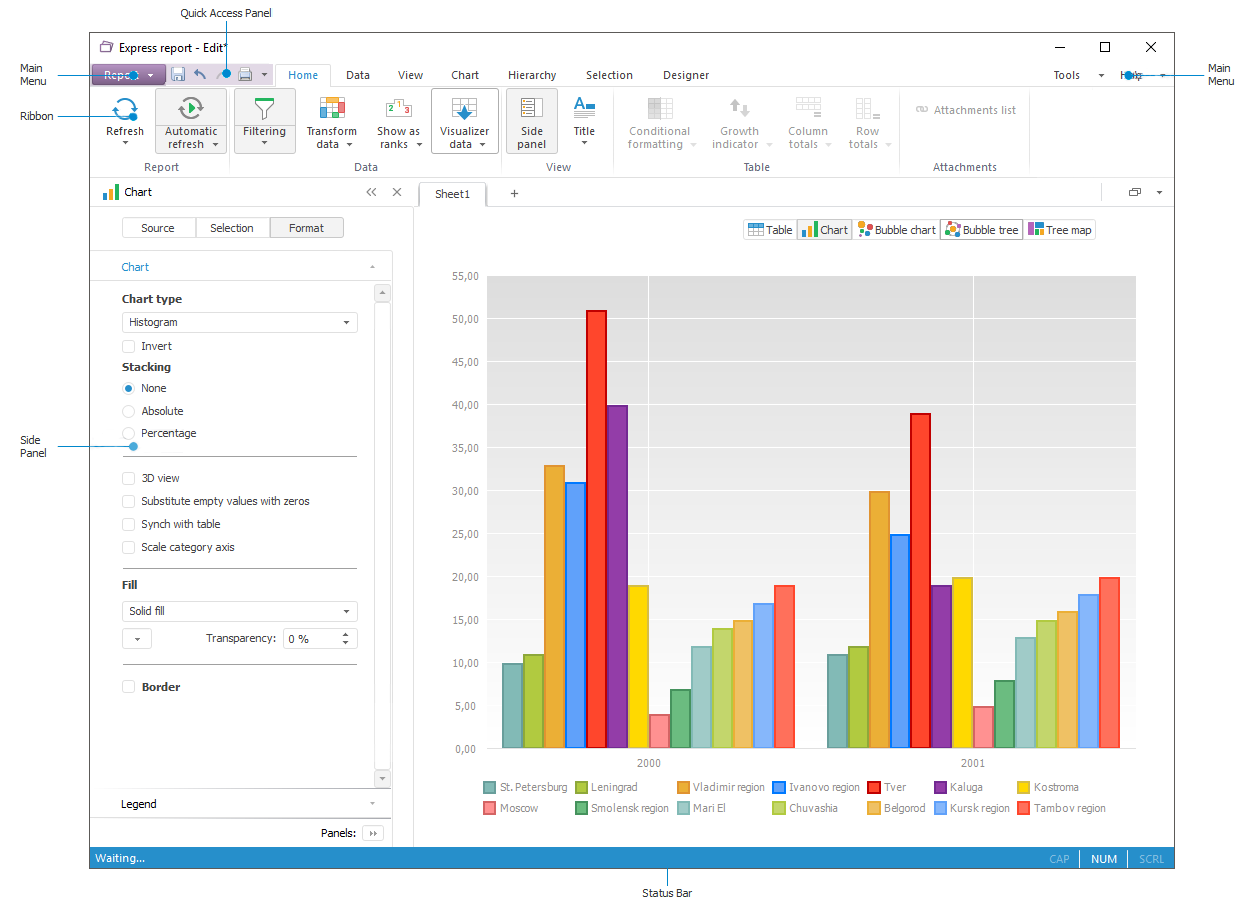The width and height of the screenshot is (1257, 904).
Task: Open the Solid fill dropdown
Action: coord(239,611)
